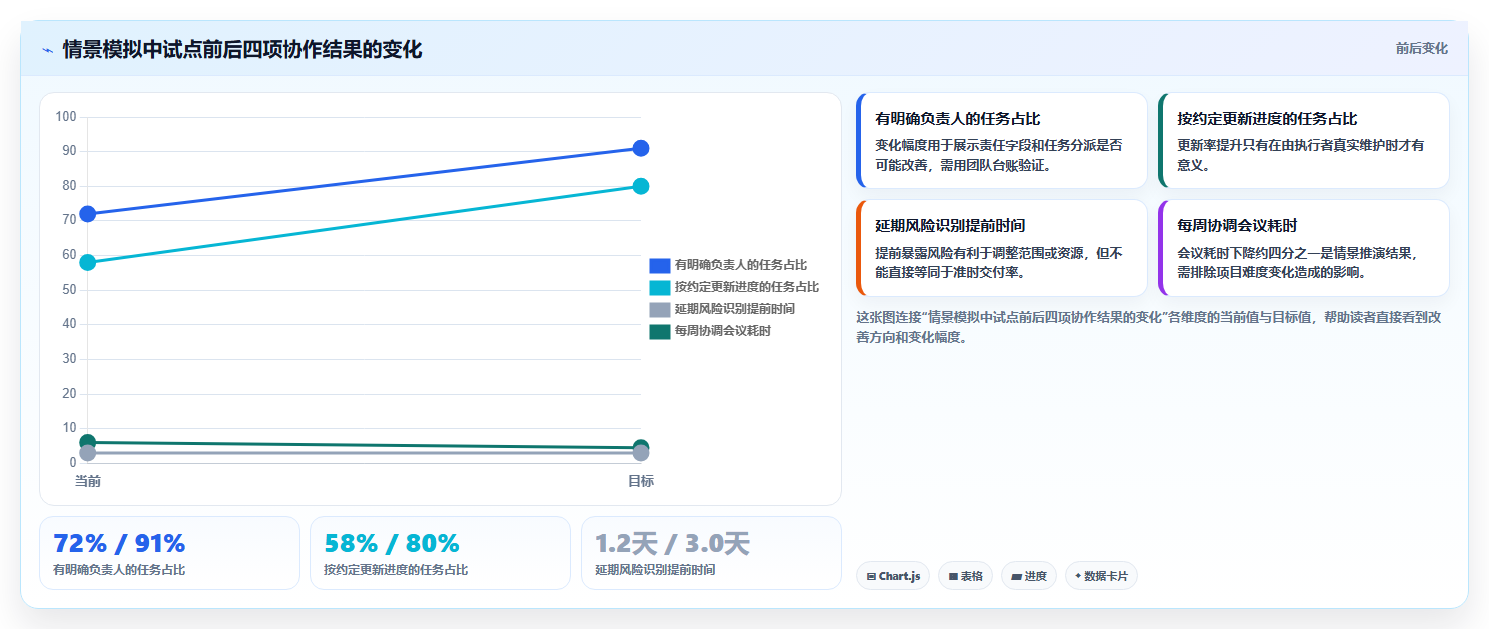Click the 当前 x-axis label

tap(88, 481)
